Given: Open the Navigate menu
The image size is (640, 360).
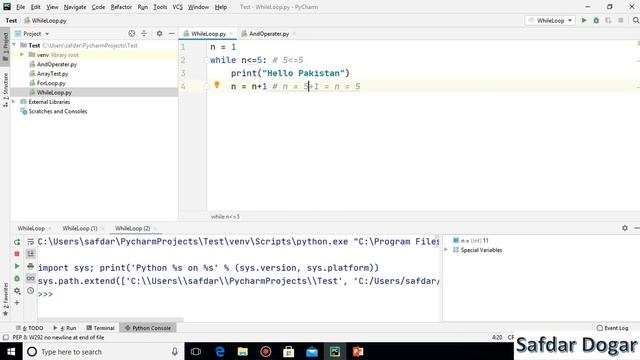Looking at the screenshot, I should click(x=75, y=7).
